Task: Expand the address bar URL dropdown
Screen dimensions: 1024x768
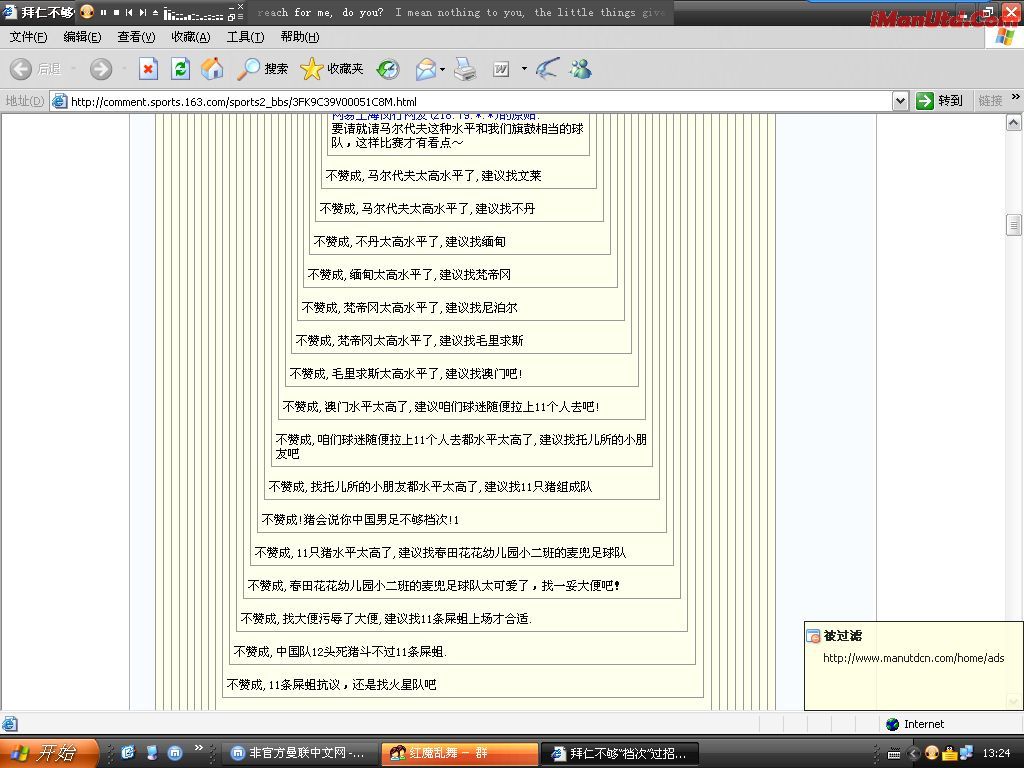Action: 899,101
